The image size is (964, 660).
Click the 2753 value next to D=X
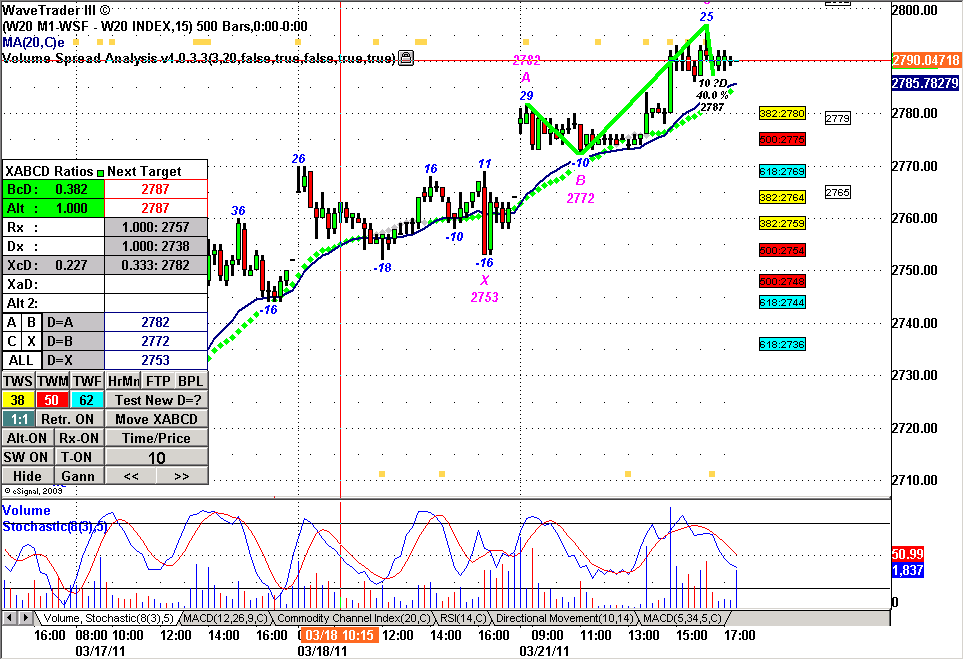click(x=156, y=360)
